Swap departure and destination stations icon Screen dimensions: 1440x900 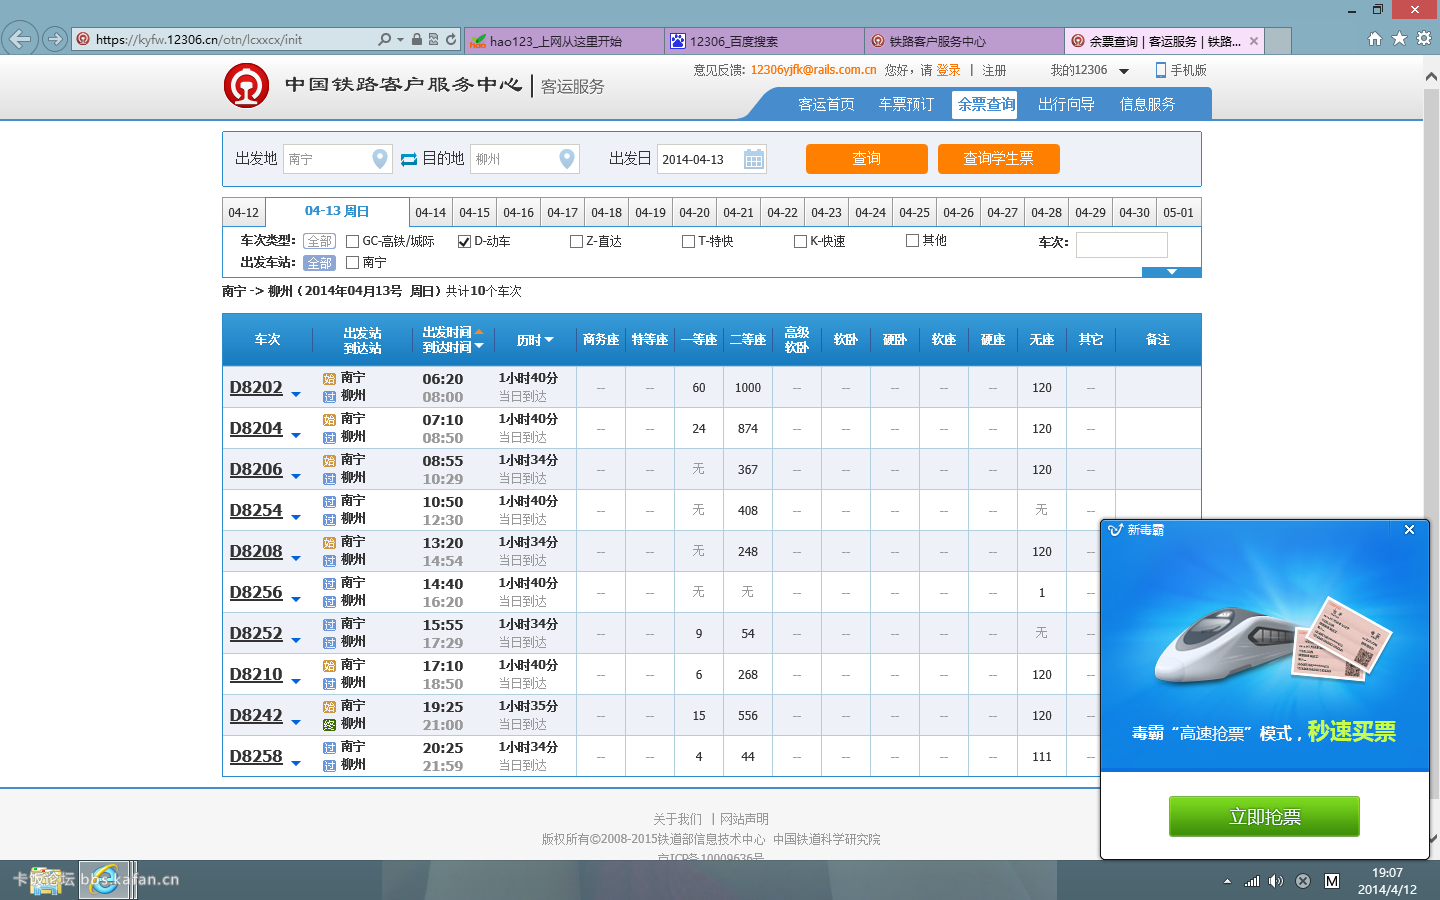point(409,159)
